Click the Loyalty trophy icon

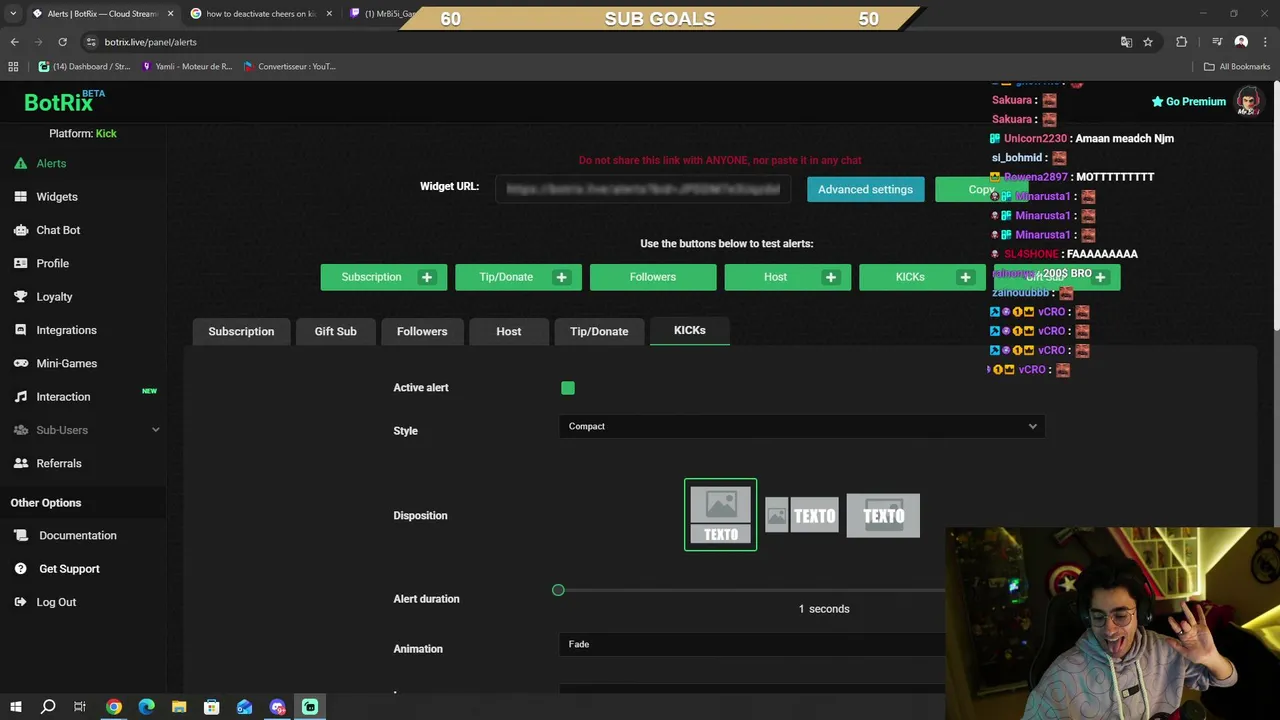point(20,297)
